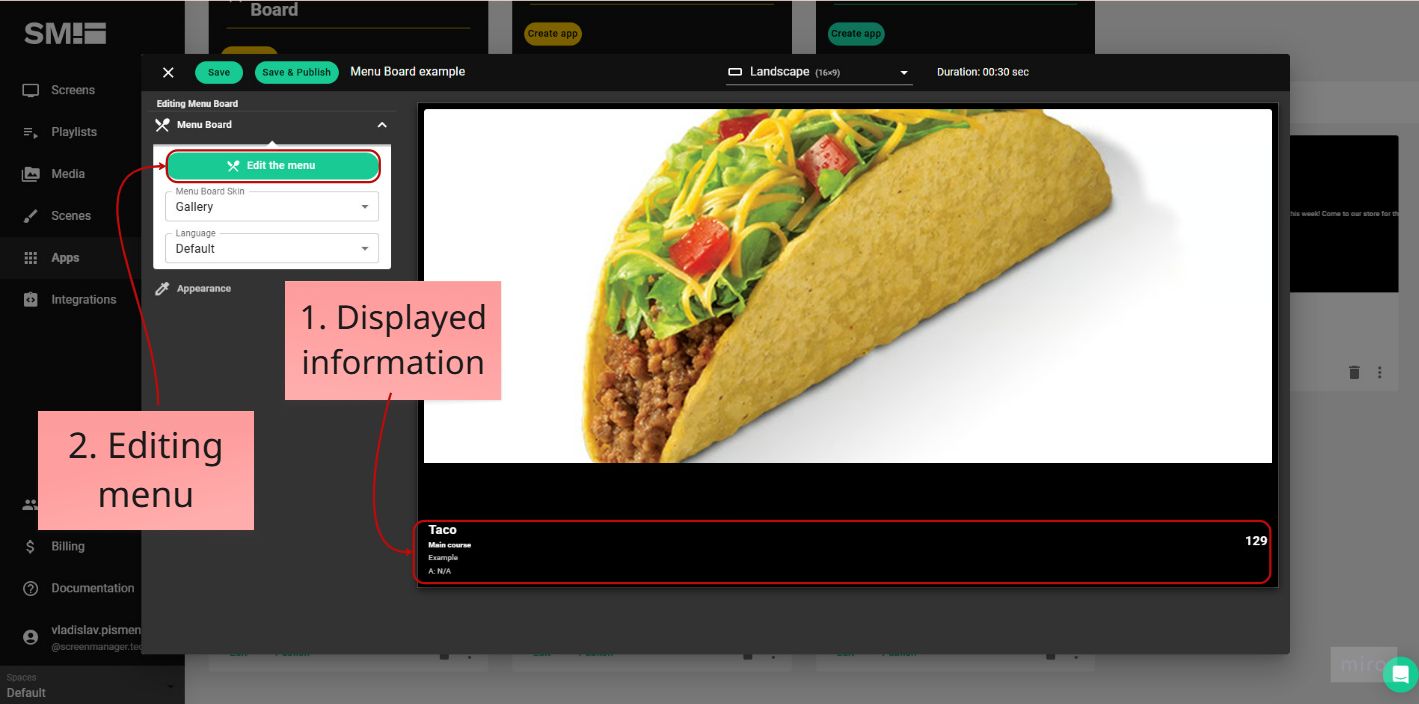This screenshot has height=704, width=1419.
Task: Click the Save & Publish button
Action: pos(296,72)
